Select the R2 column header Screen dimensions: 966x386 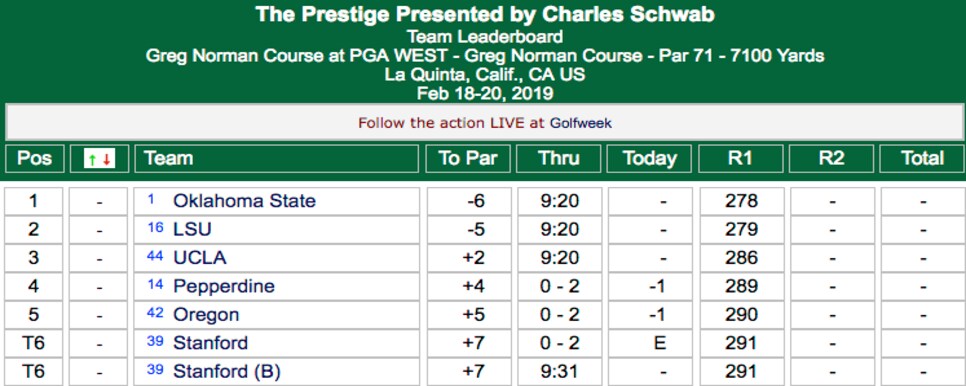[831, 159]
